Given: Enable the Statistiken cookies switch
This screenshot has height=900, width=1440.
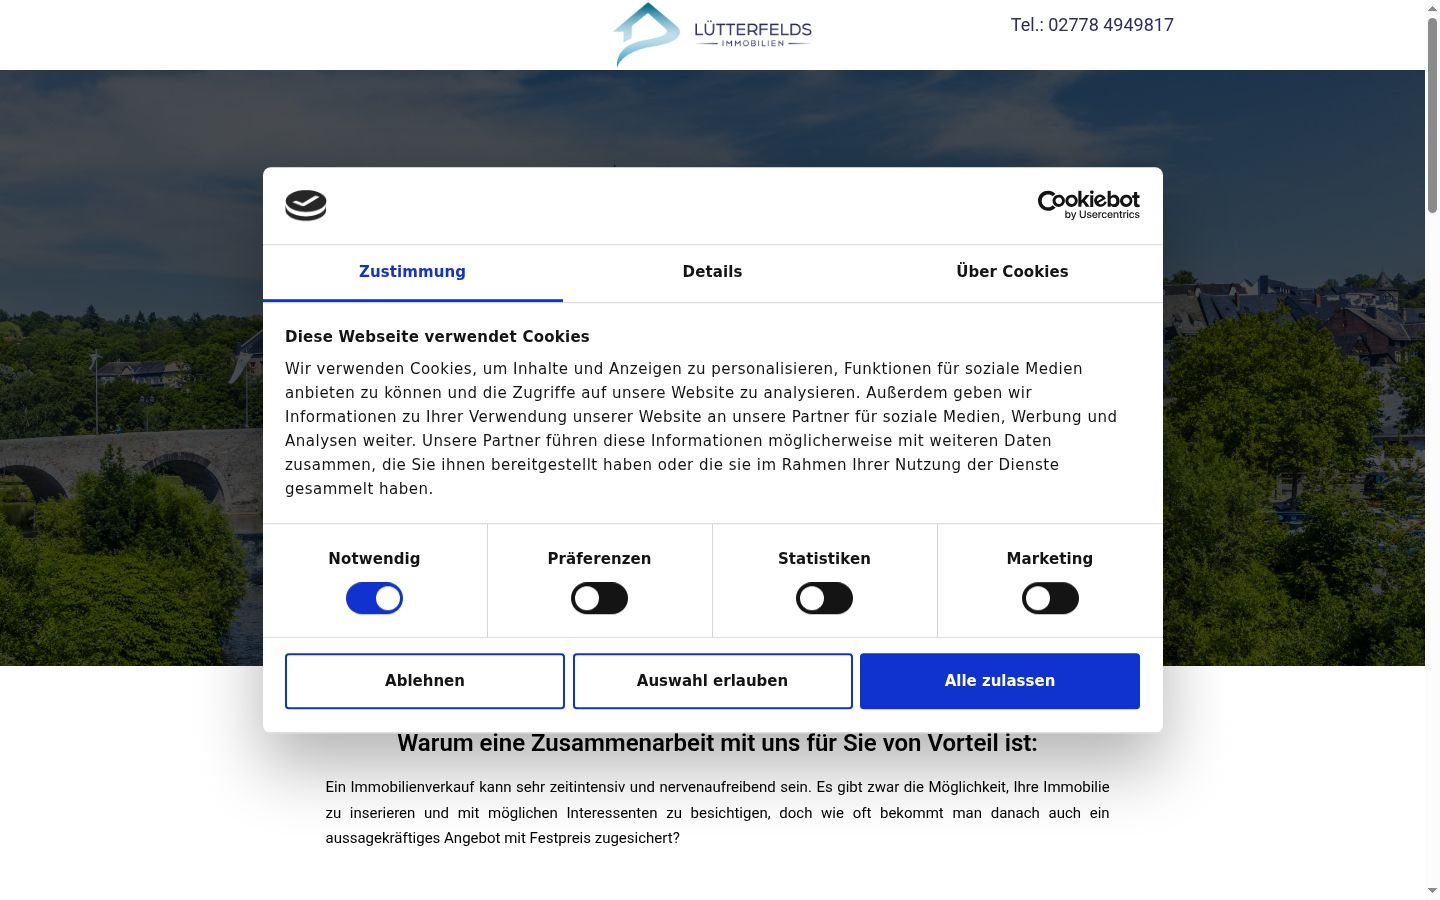Looking at the screenshot, I should (x=824, y=599).
